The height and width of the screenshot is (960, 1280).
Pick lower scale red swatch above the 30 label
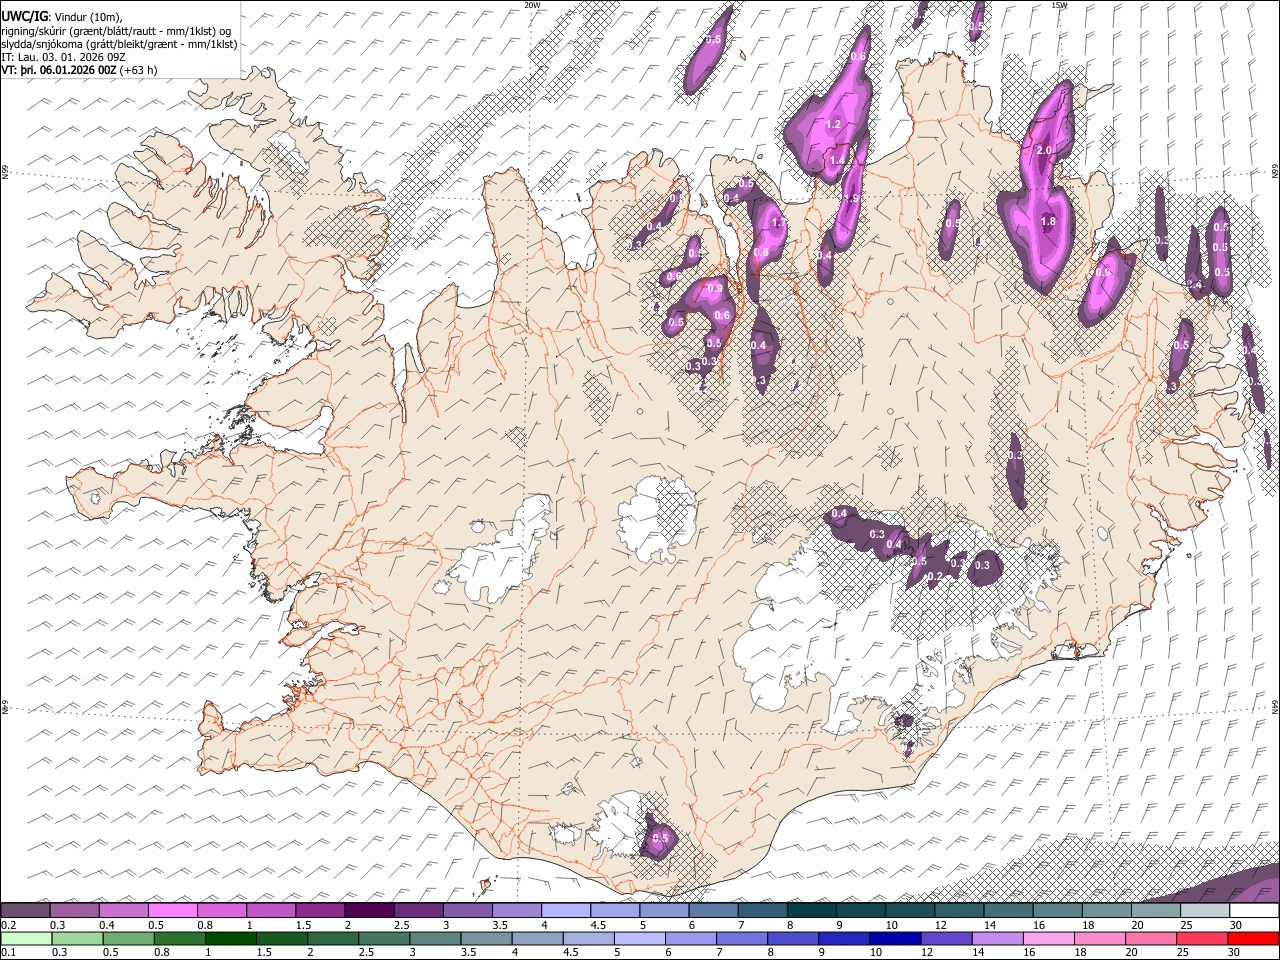coord(1254,939)
